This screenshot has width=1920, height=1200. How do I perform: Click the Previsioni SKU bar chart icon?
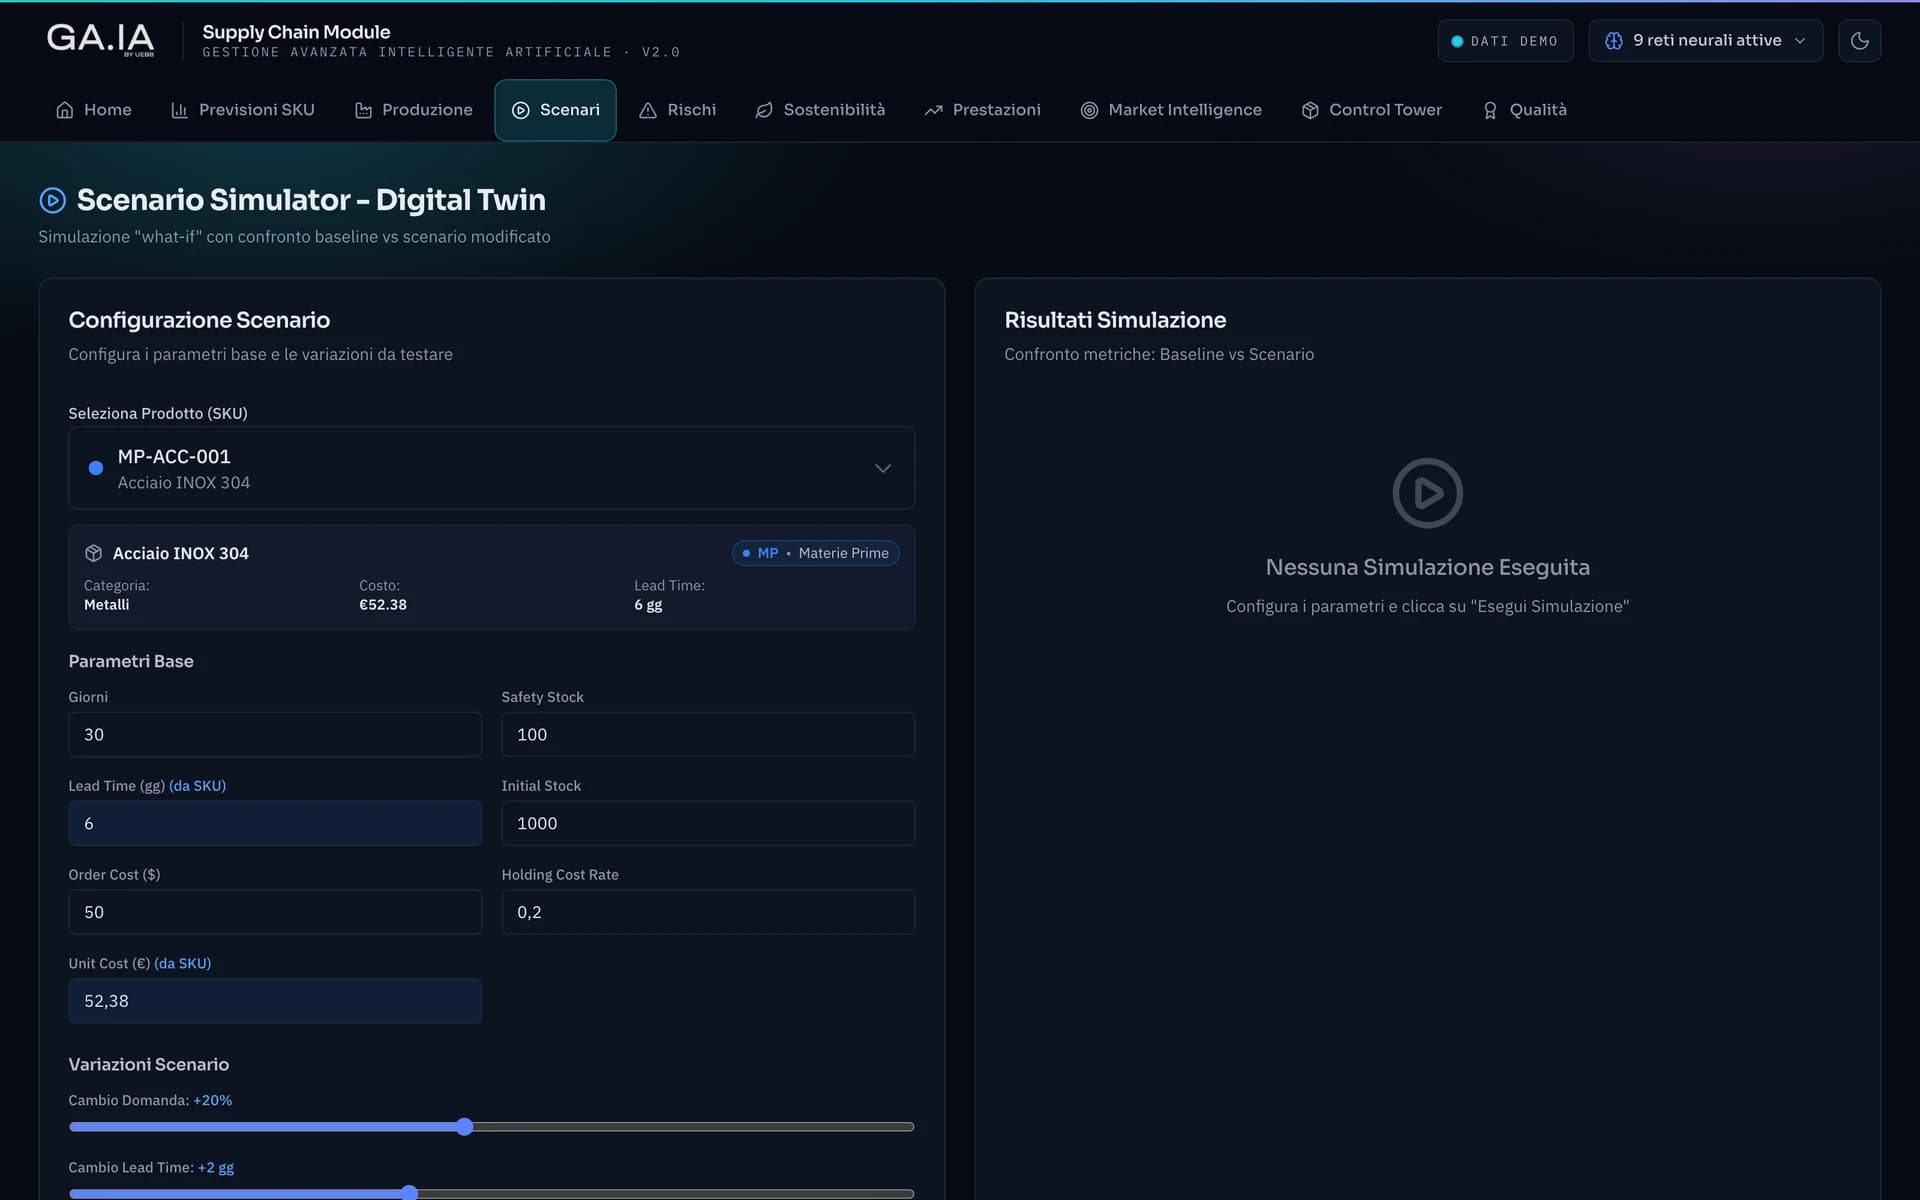tap(179, 110)
